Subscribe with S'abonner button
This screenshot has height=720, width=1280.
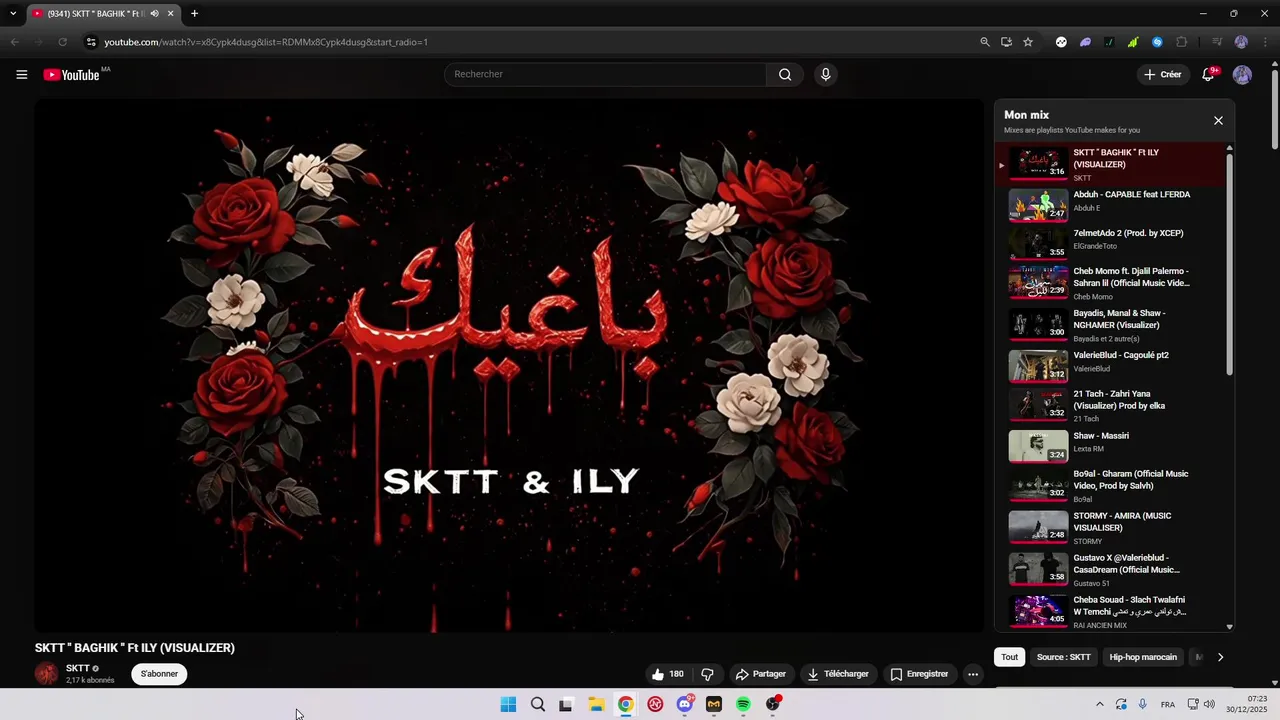159,674
